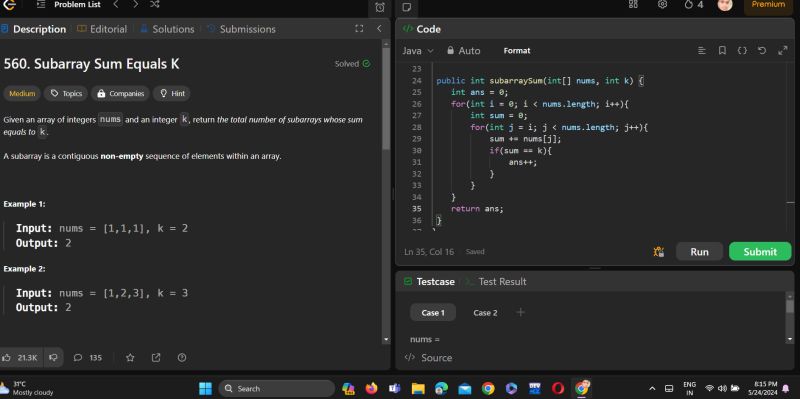
Task: Click the Medium difficulty tag
Action: point(22,93)
